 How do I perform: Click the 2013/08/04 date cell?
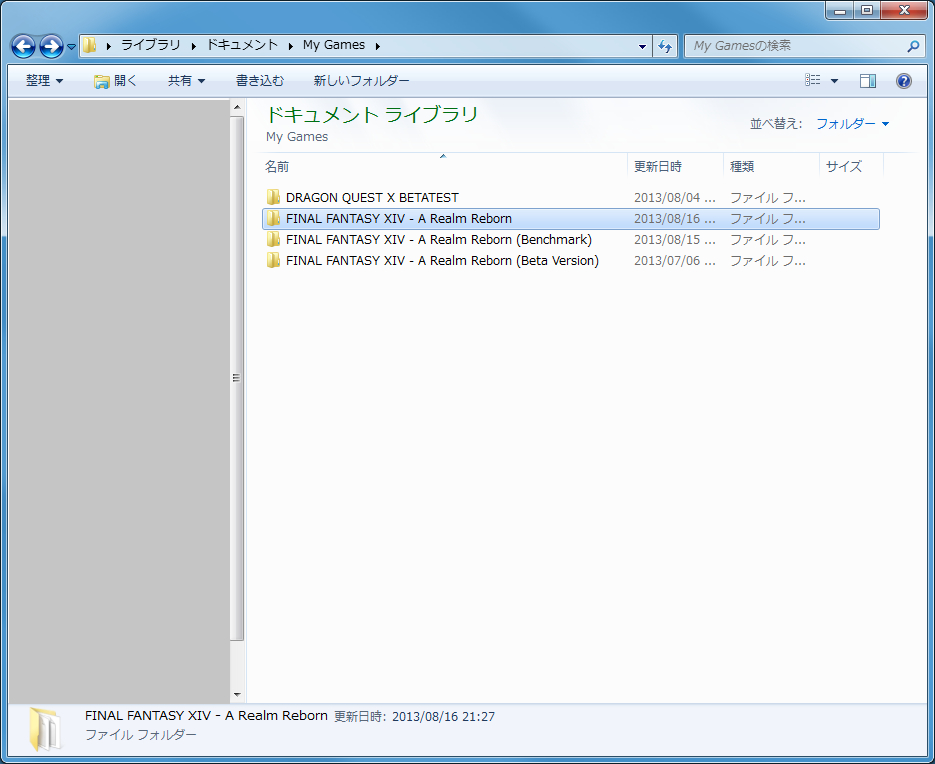674,197
